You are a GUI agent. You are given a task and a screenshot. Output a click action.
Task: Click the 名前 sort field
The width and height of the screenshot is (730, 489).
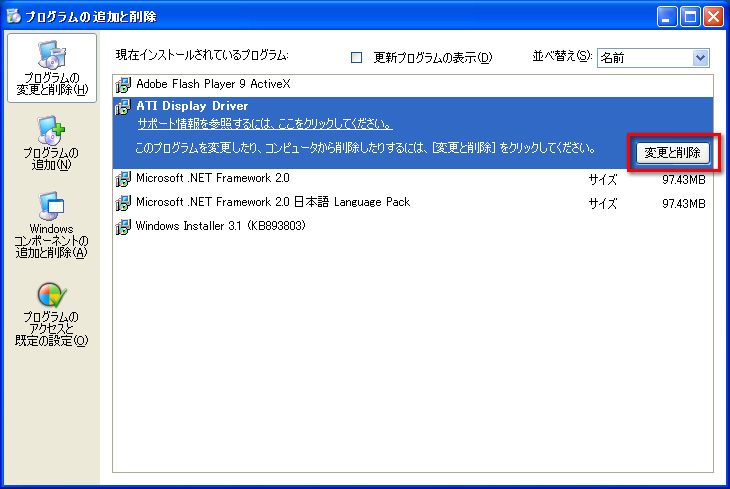(653, 58)
